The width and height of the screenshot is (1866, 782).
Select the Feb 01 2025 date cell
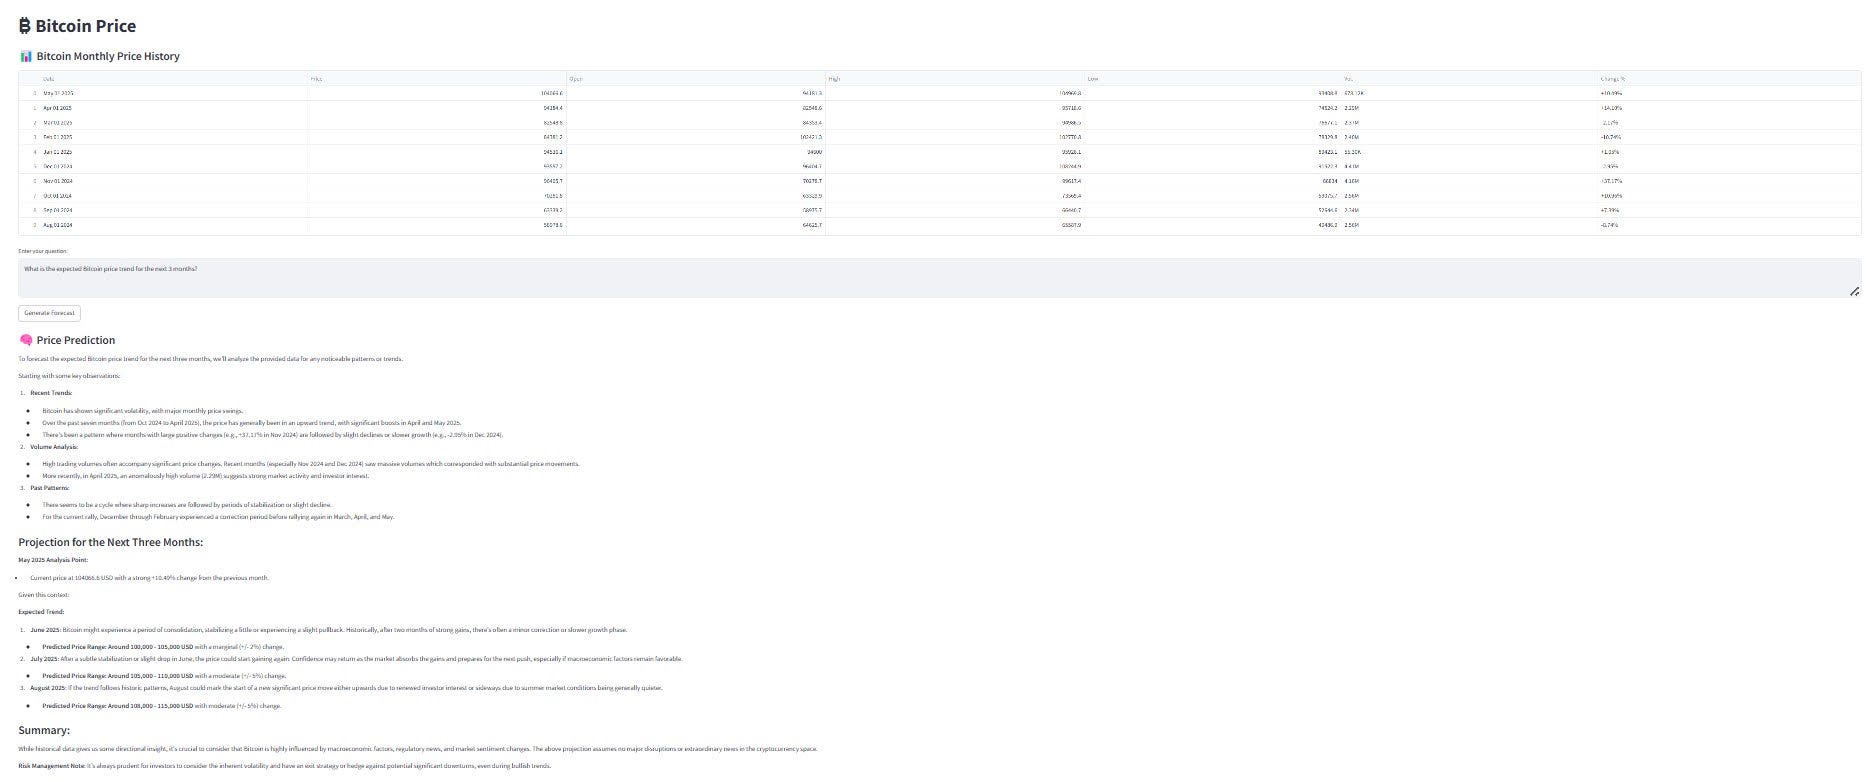[x=172, y=137]
